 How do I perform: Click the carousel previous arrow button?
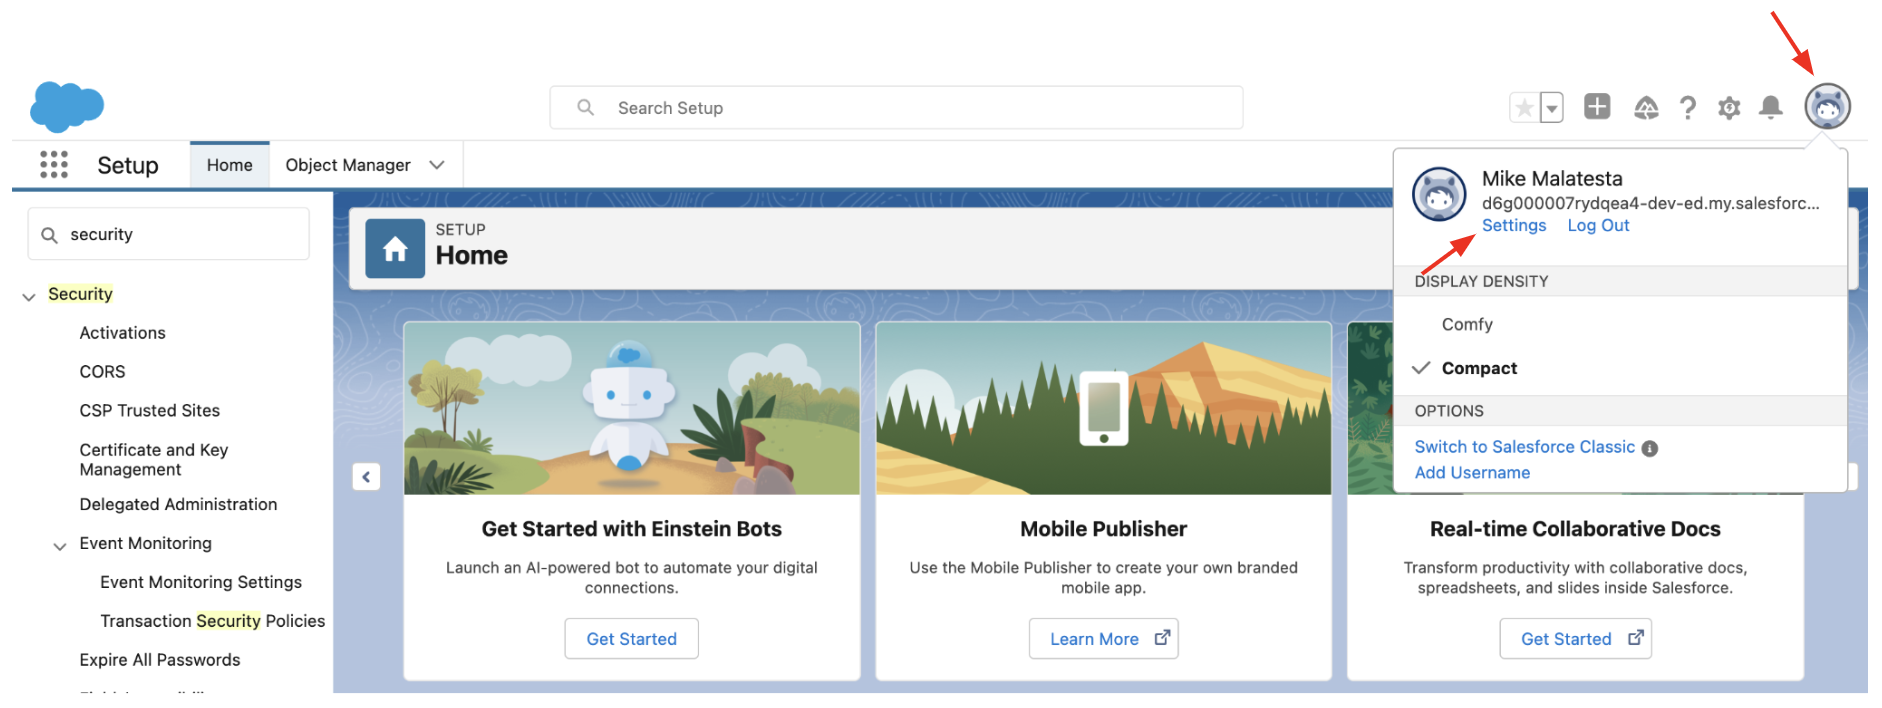tap(366, 477)
